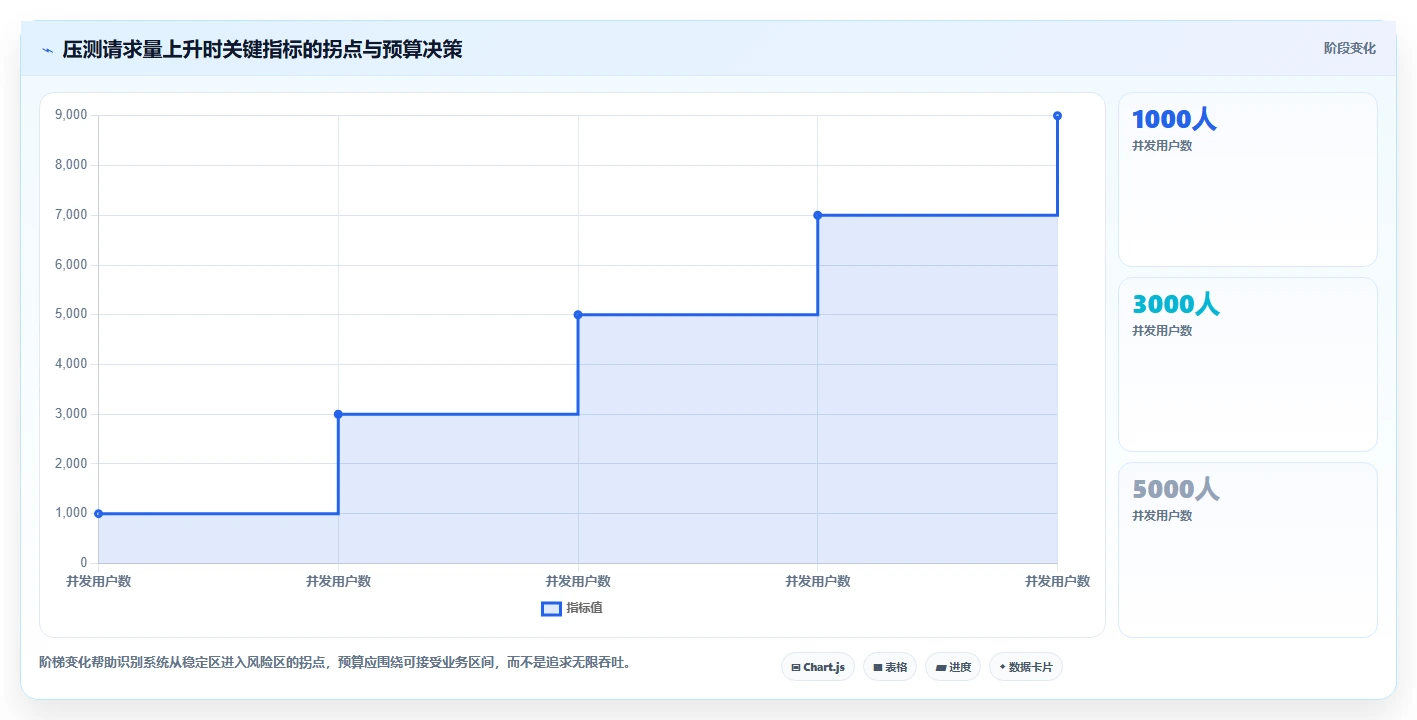
Task: Toggle the 指标值 legend swatch
Action: pyautogui.click(x=551, y=608)
